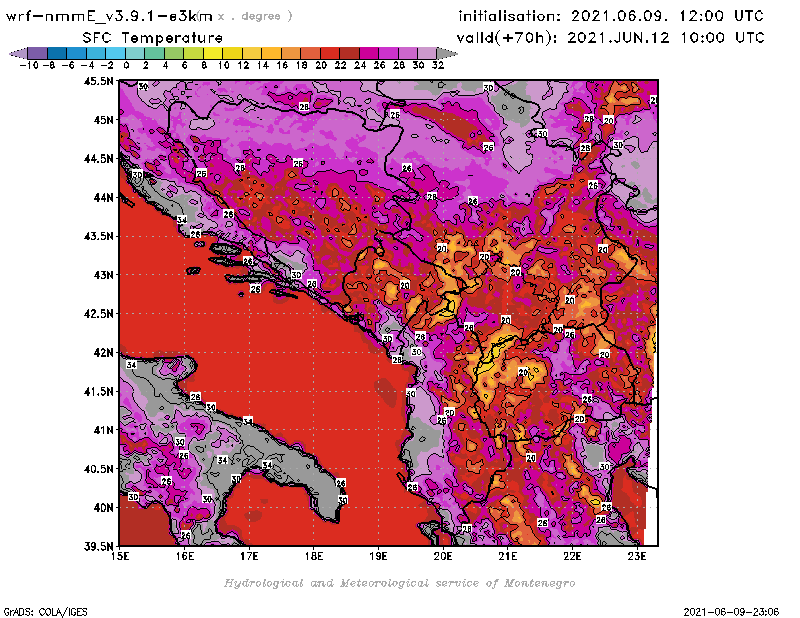Viewport: 800px width, 618px height.
Task: Click the '41N' latitude label
Action: (x=103, y=430)
